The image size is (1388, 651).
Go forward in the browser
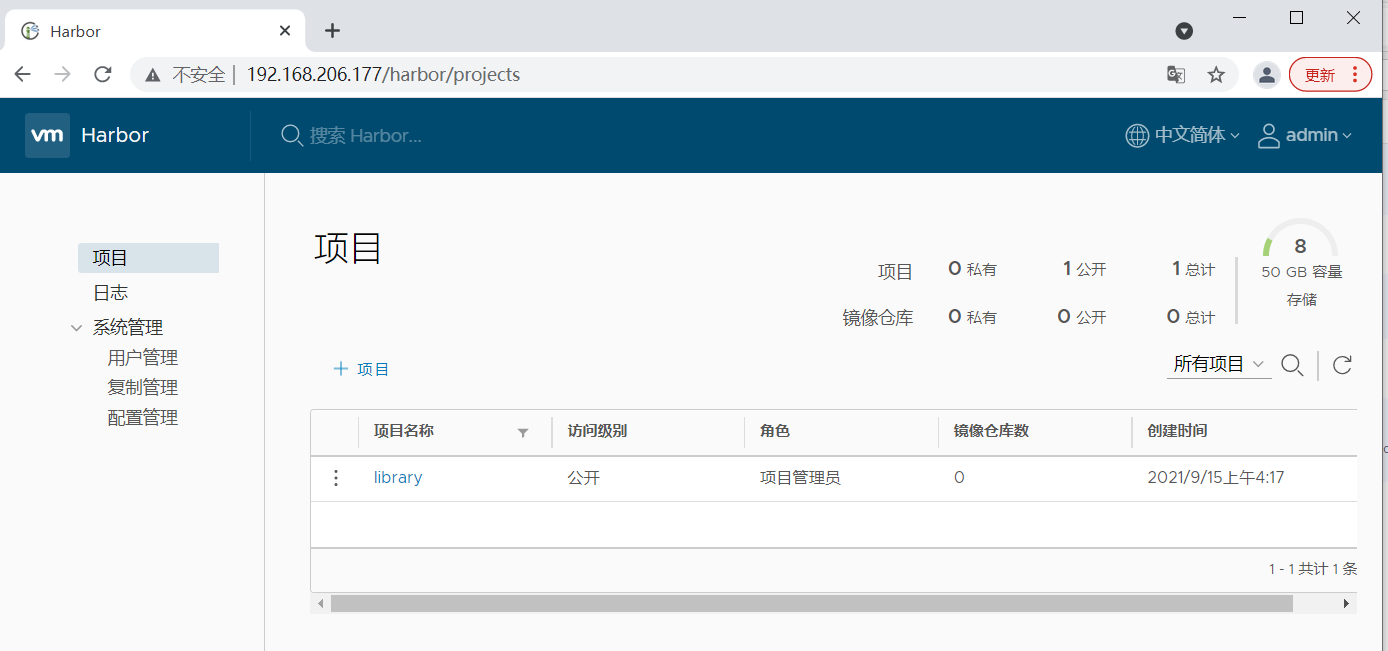point(62,74)
